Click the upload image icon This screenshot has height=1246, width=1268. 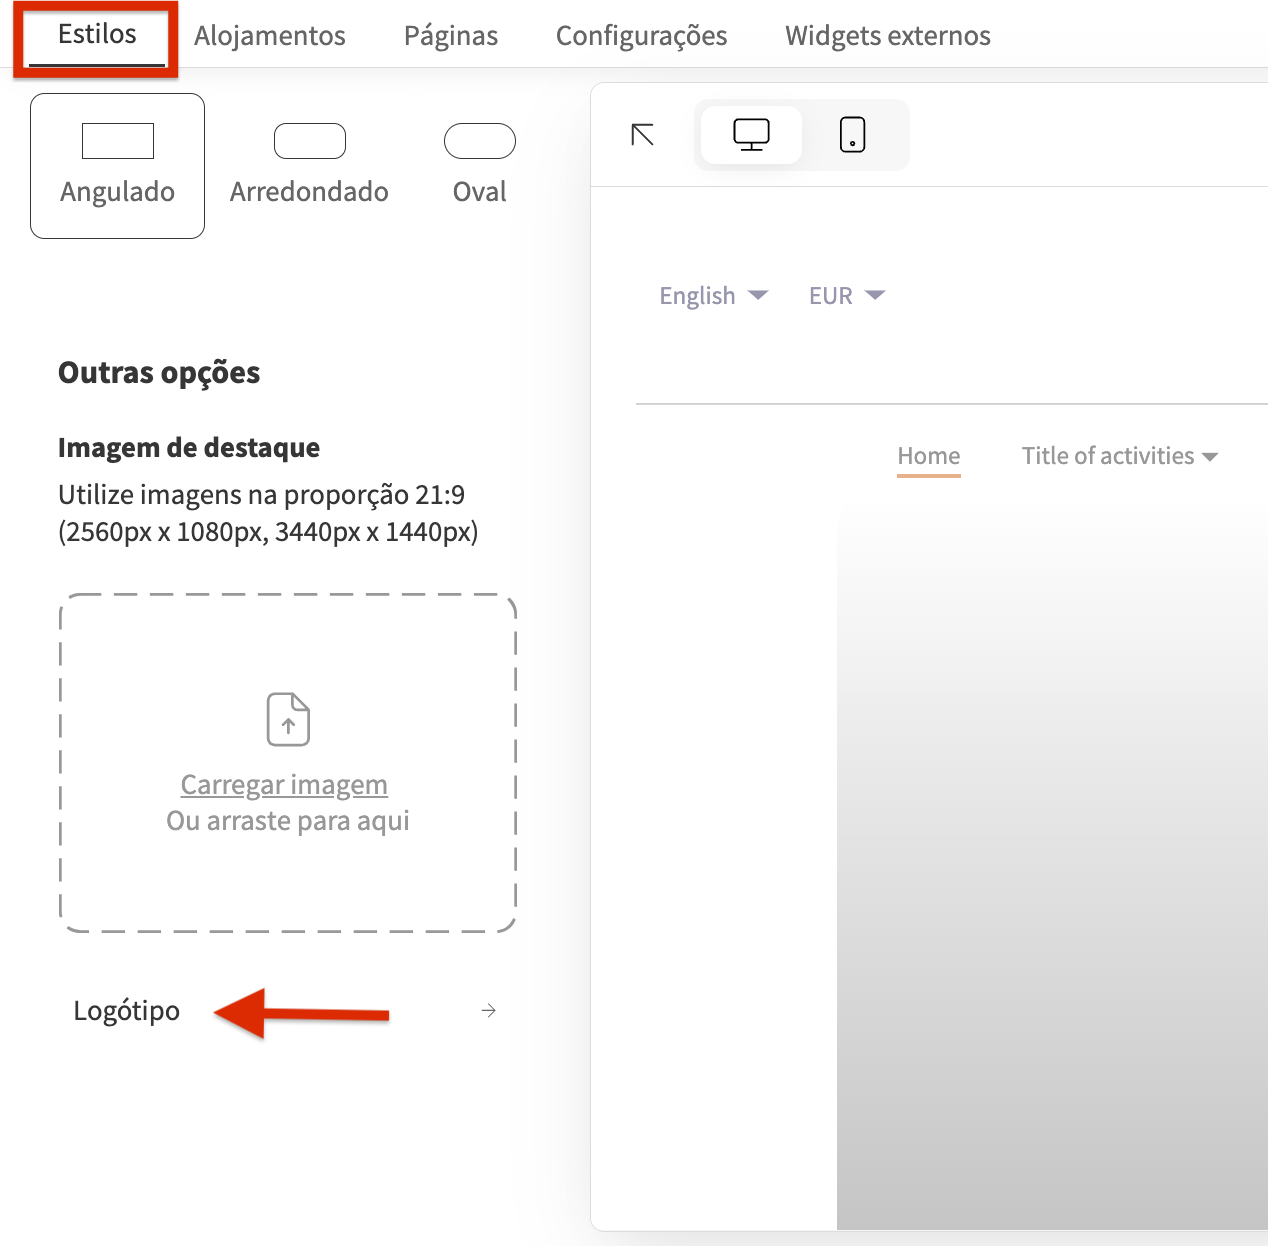pos(288,719)
